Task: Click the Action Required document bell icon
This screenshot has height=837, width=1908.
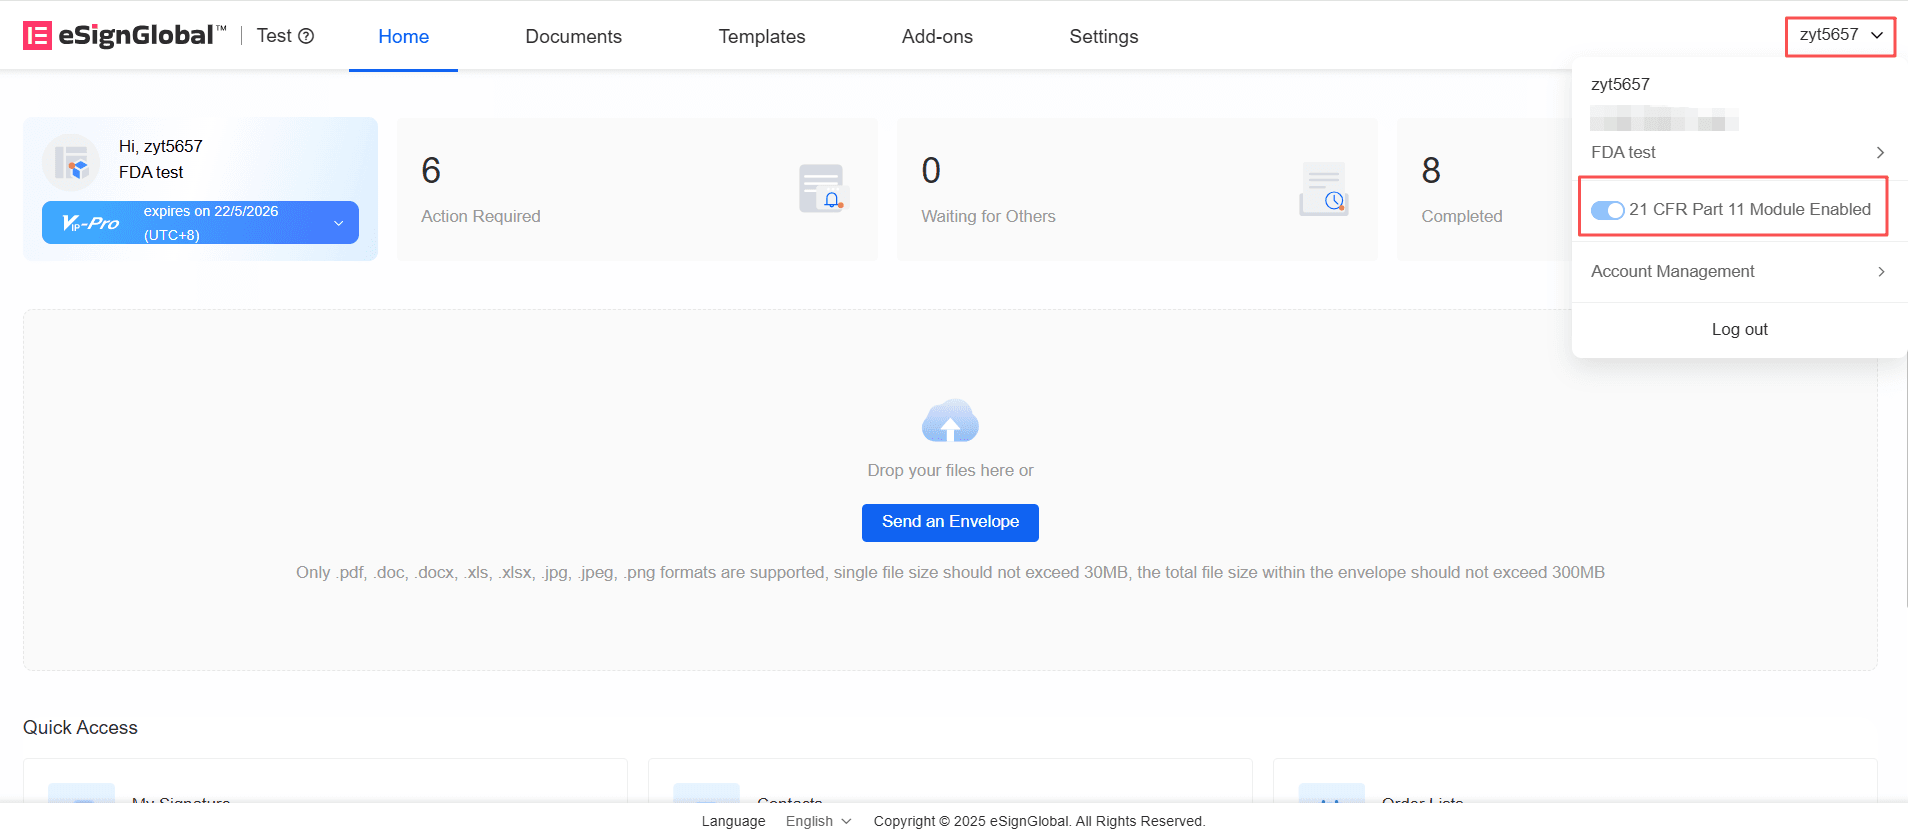Action: coord(823,188)
